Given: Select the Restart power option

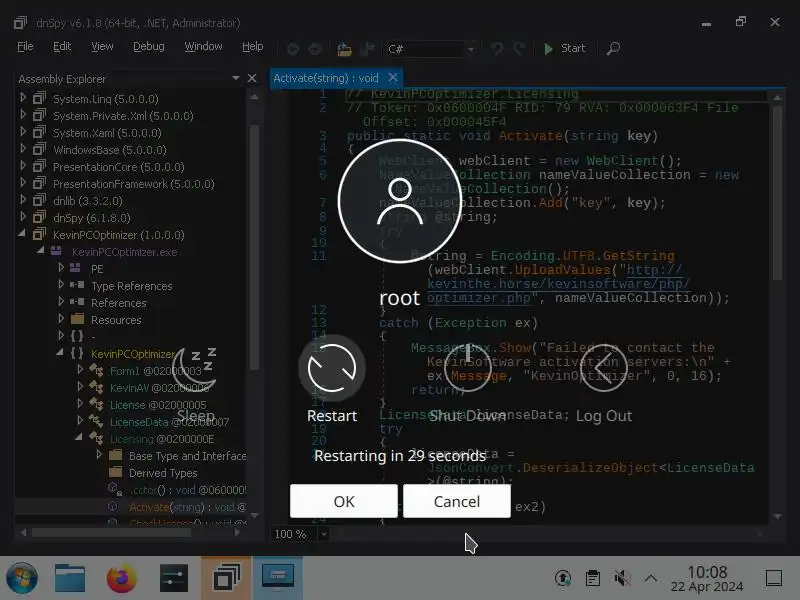Looking at the screenshot, I should (332, 367).
